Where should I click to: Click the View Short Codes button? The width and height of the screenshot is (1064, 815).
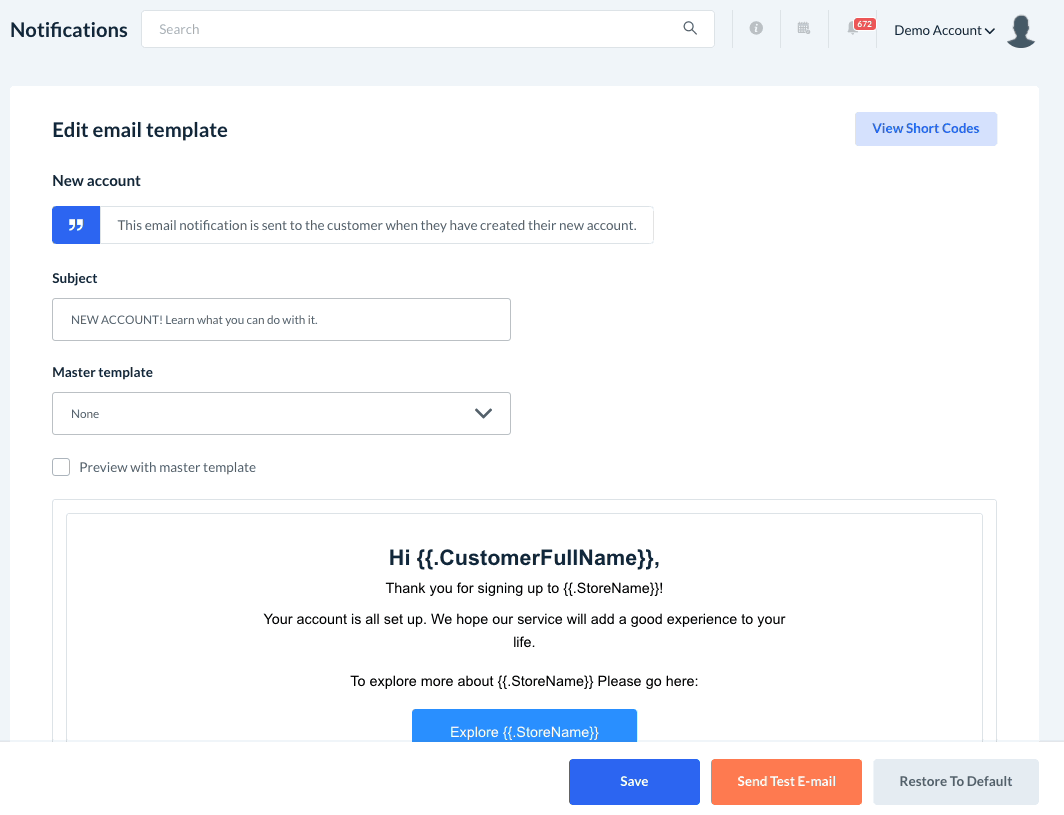[x=925, y=129]
